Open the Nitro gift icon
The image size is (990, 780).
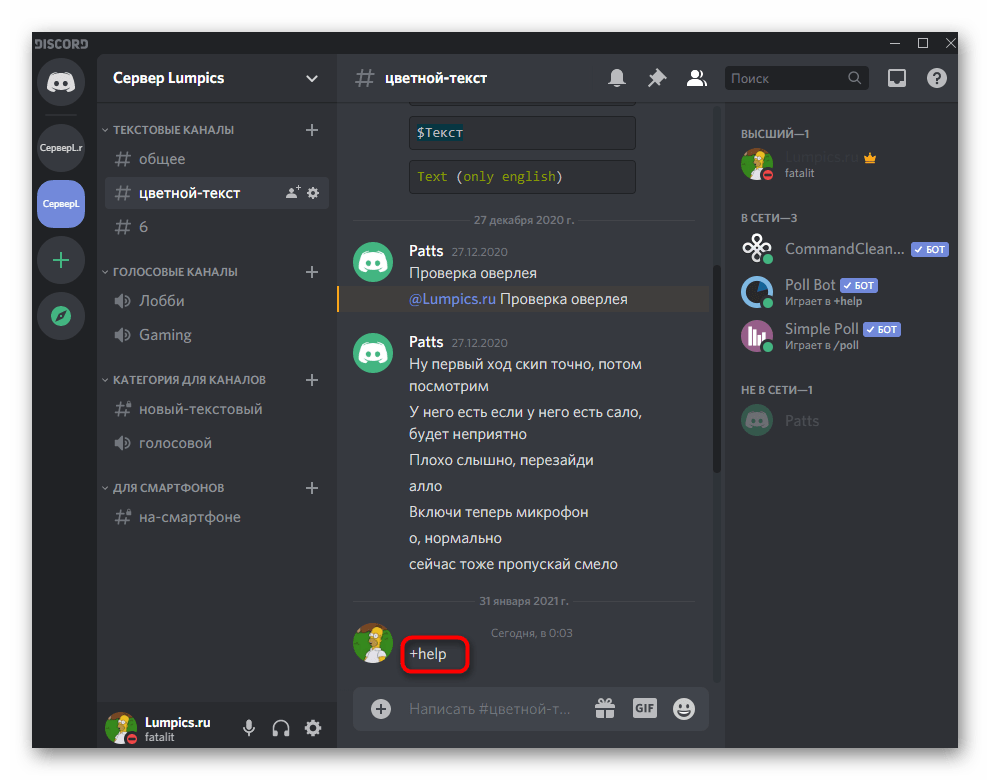[x=605, y=709]
